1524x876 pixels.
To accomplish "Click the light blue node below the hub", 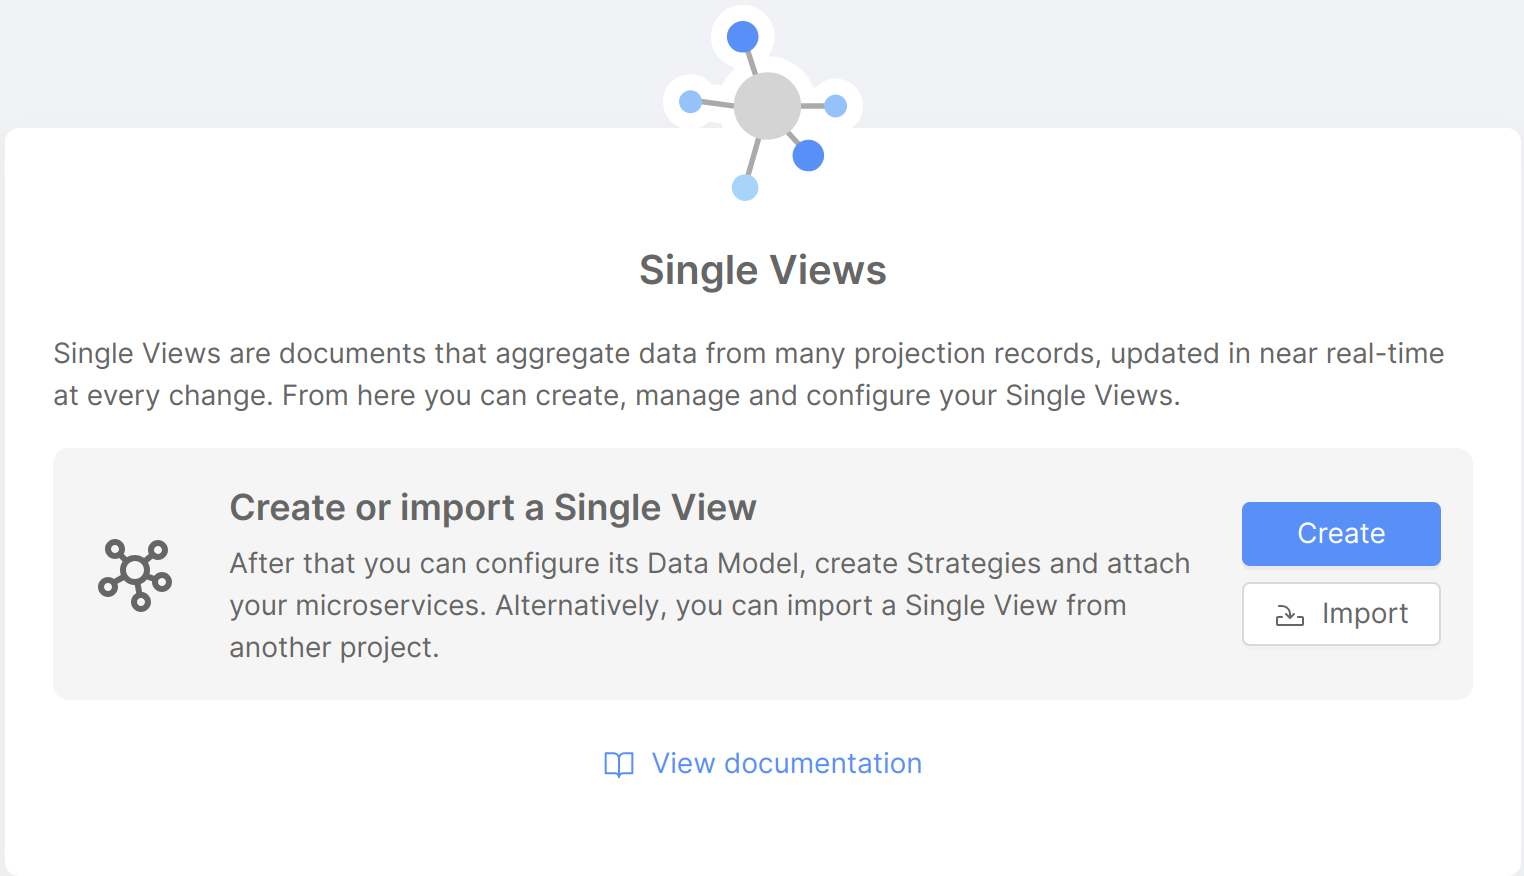I will tap(744, 187).
